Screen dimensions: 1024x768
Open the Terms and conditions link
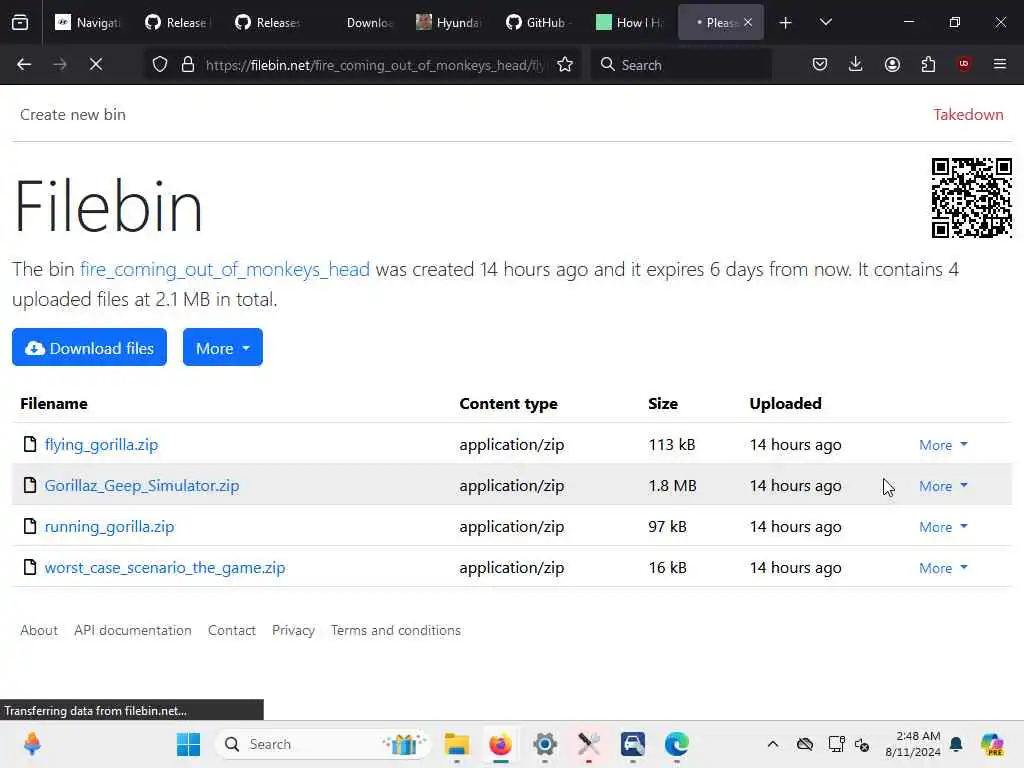(x=396, y=630)
